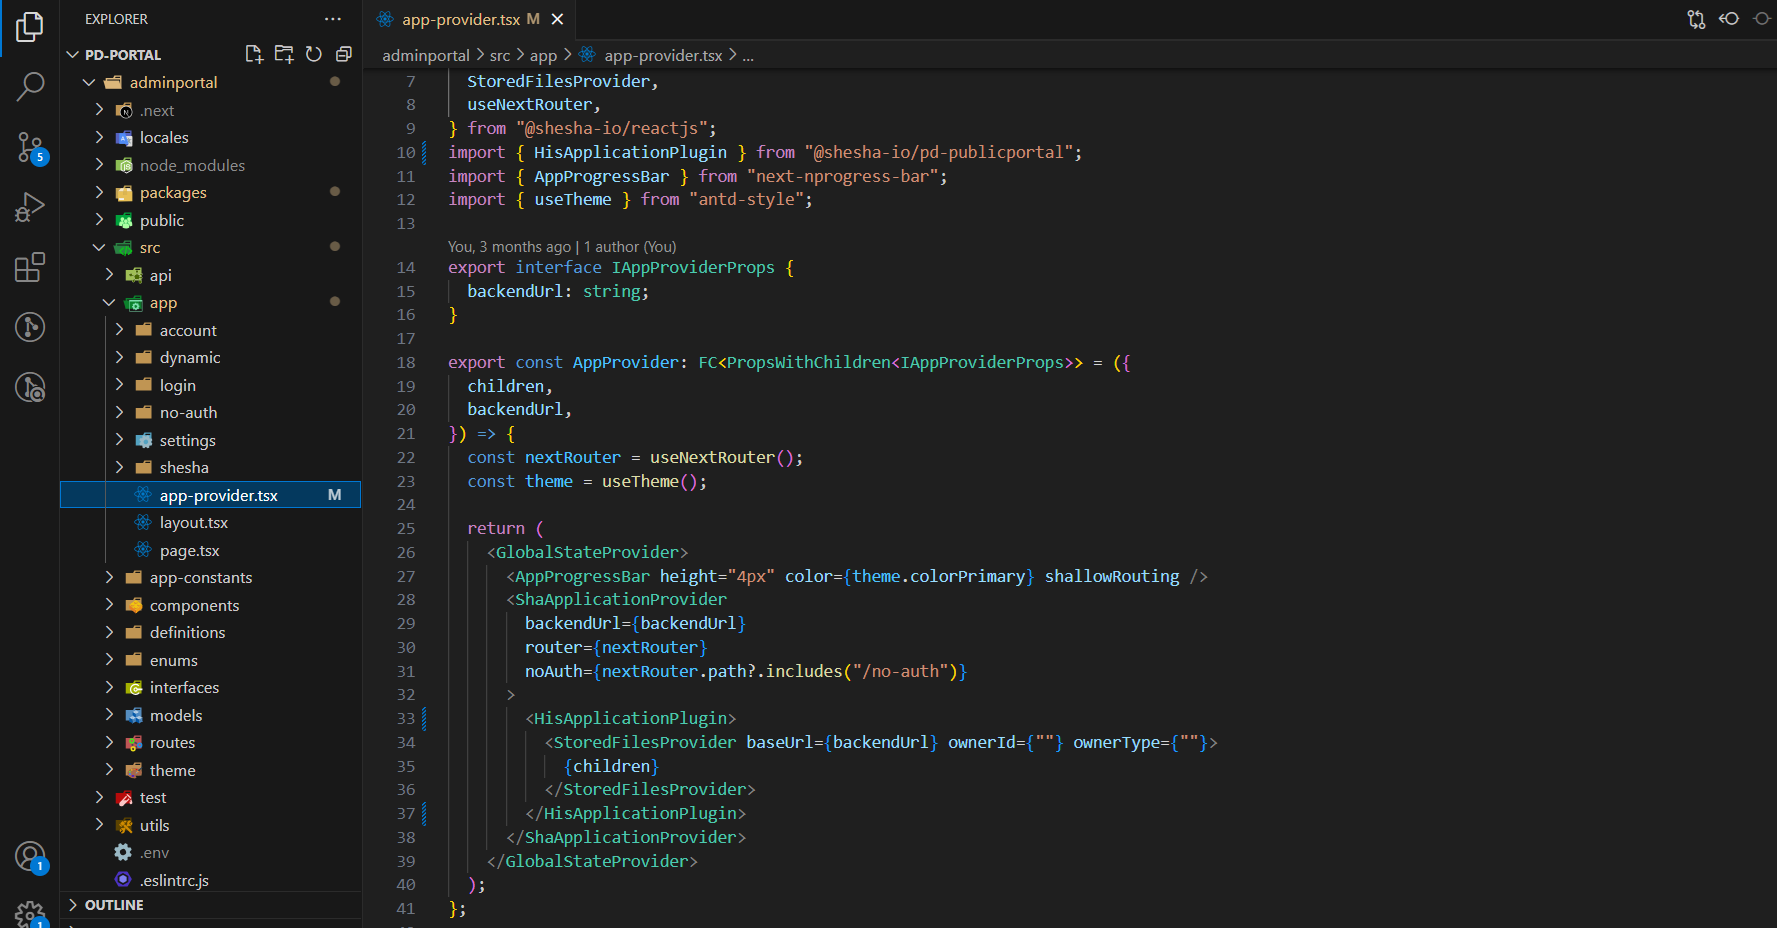Expand the definitions folder

(109, 632)
